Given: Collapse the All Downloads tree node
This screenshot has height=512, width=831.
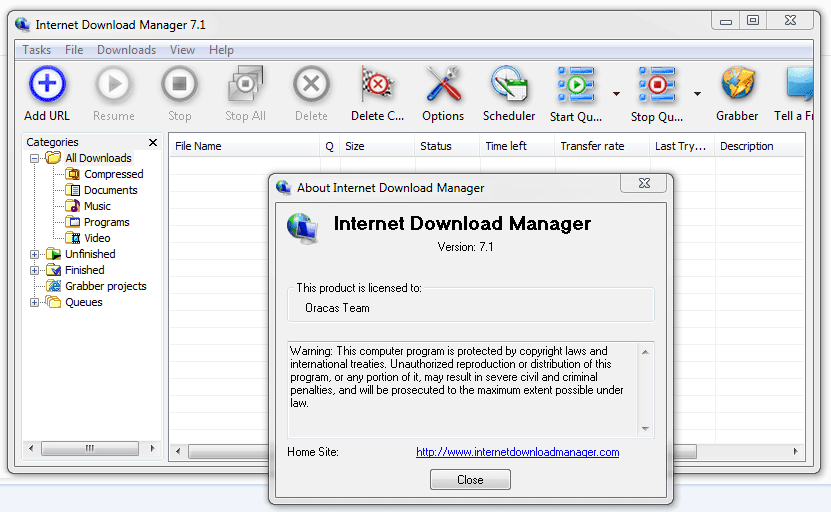Looking at the screenshot, I should (34, 158).
